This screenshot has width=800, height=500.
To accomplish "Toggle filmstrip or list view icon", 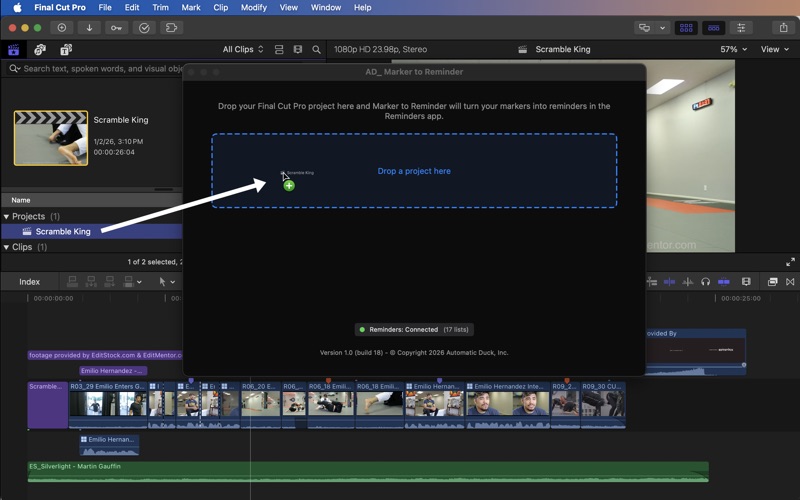I will pos(297,49).
